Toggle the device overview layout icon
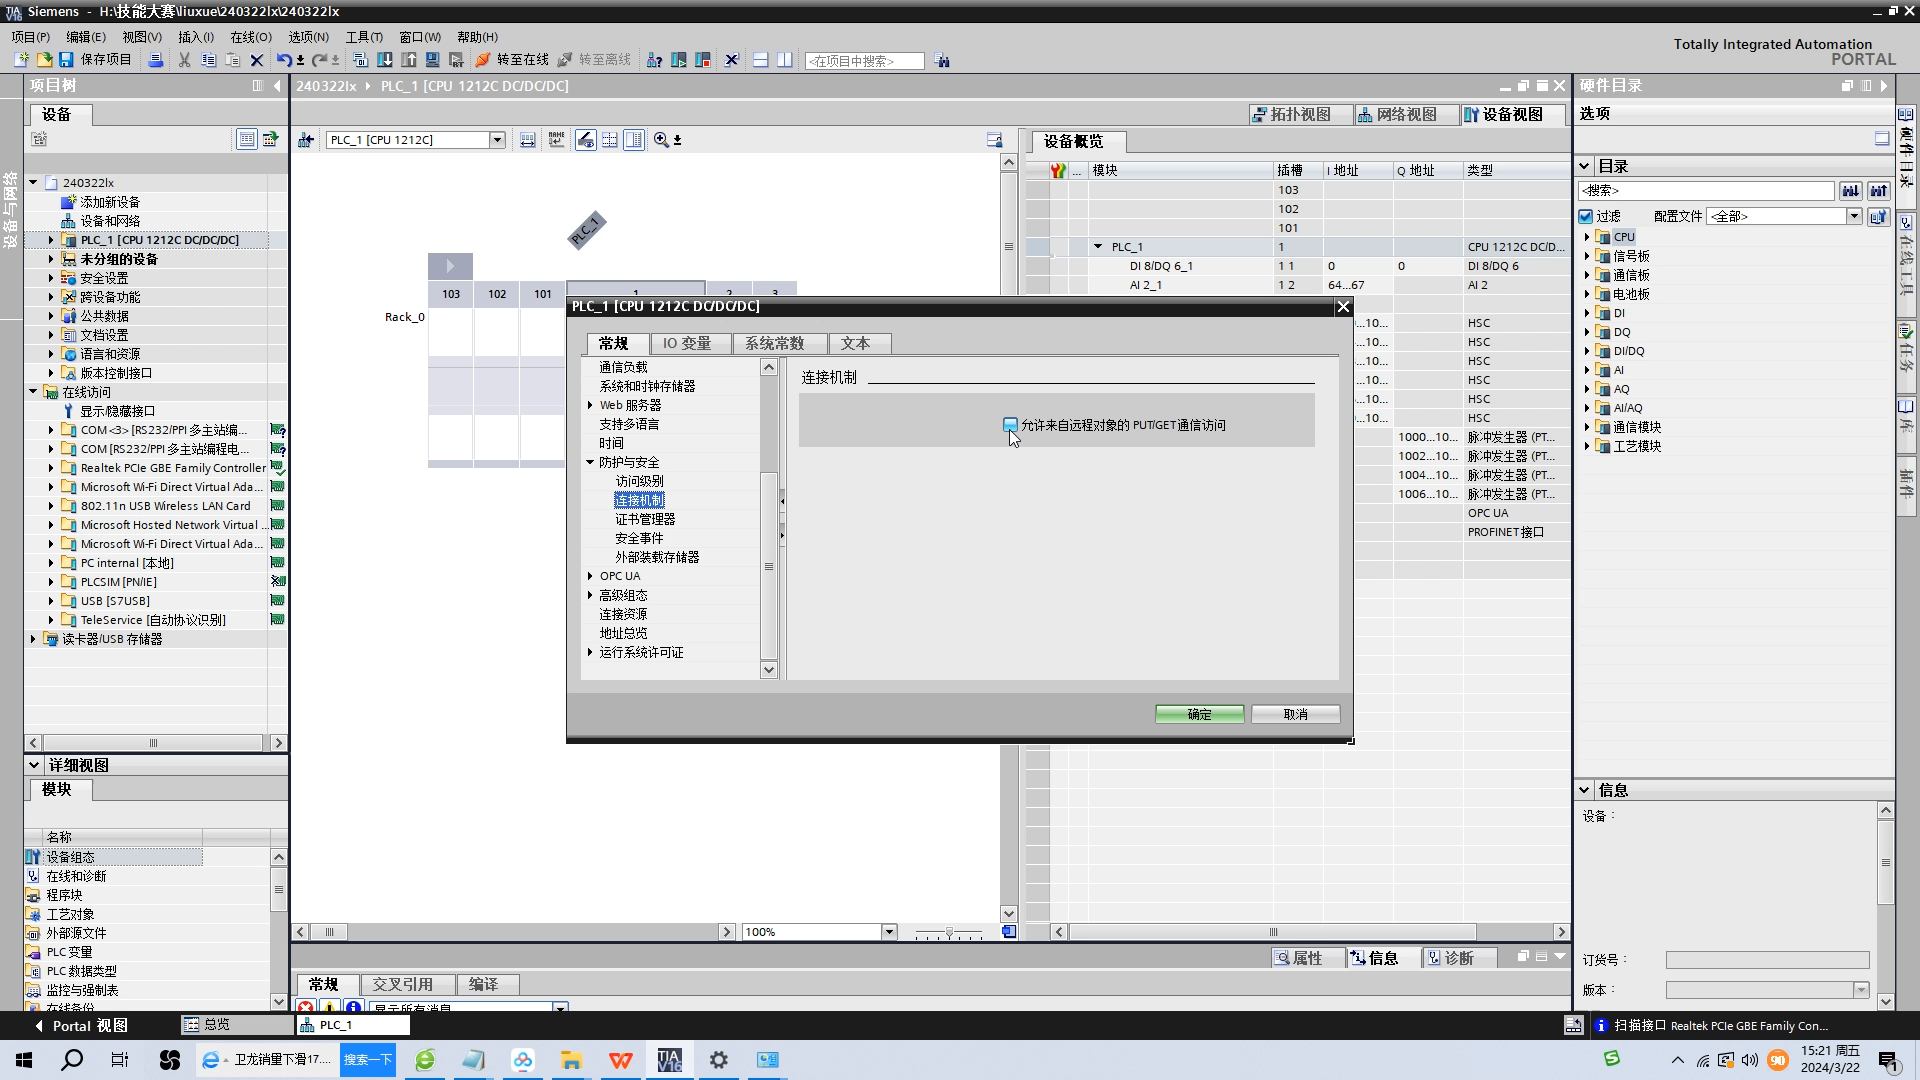1920x1080 pixels. pos(634,140)
